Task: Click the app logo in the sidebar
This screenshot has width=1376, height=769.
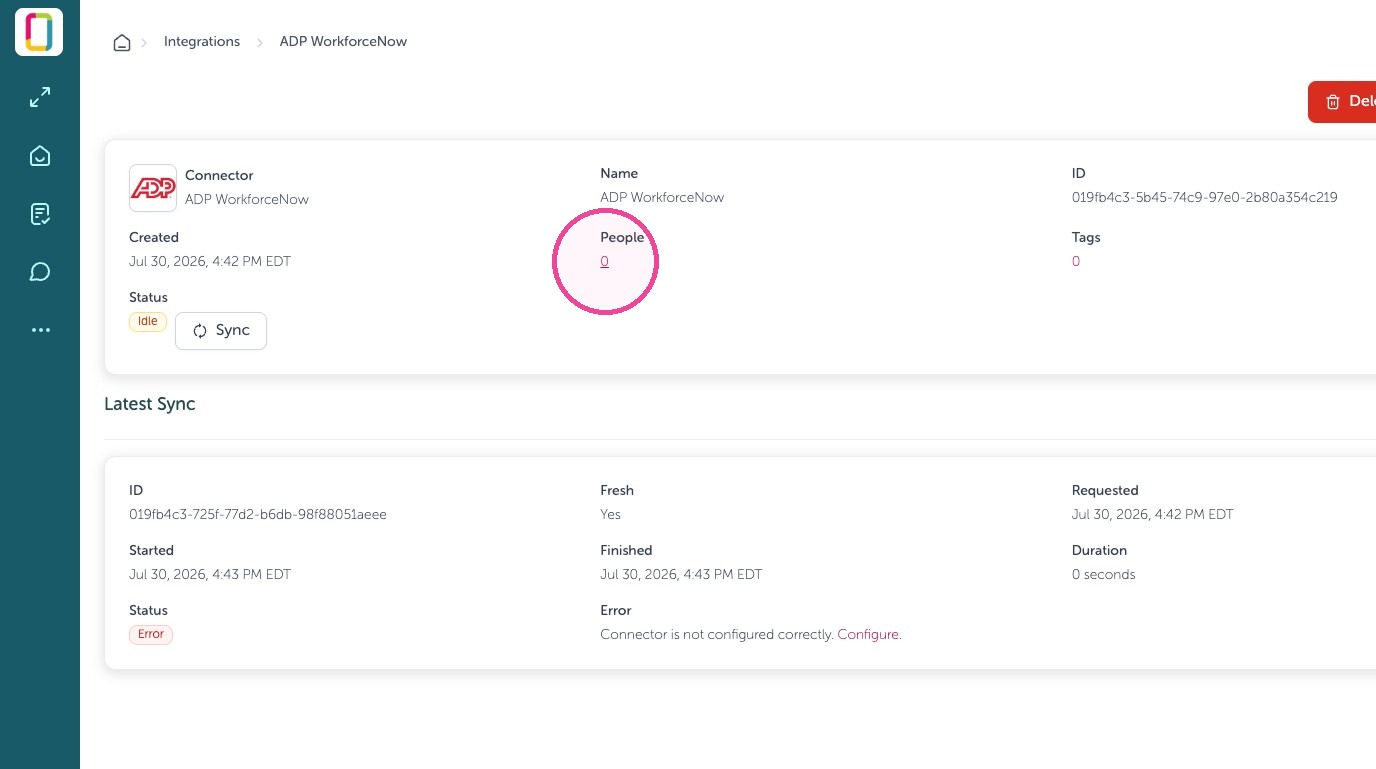Action: (39, 32)
